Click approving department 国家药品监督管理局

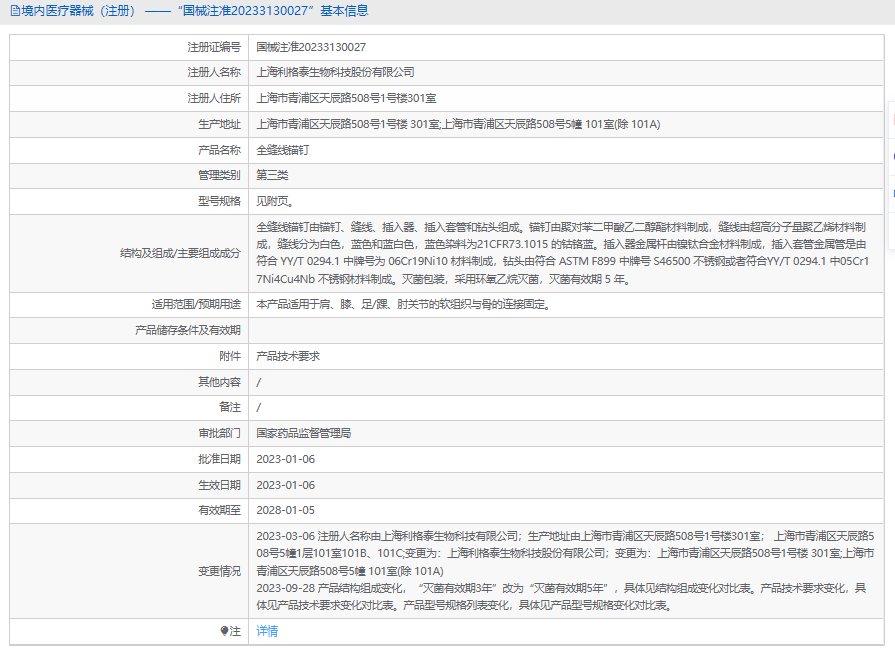click(303, 433)
